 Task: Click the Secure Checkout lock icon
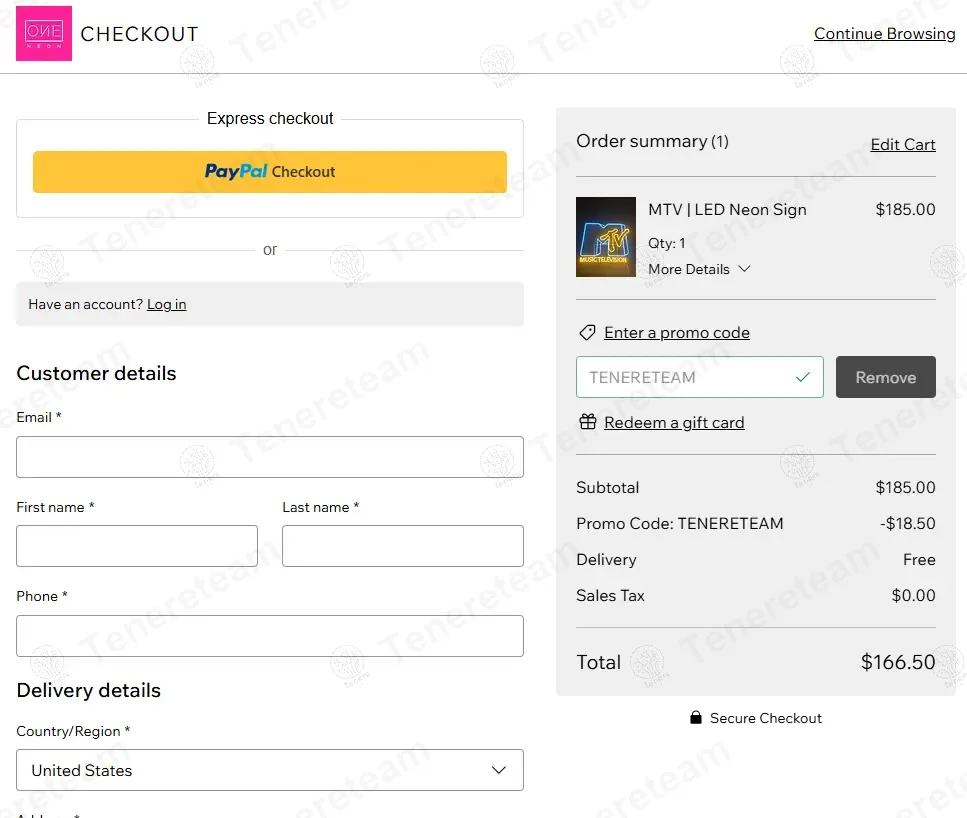tap(696, 718)
